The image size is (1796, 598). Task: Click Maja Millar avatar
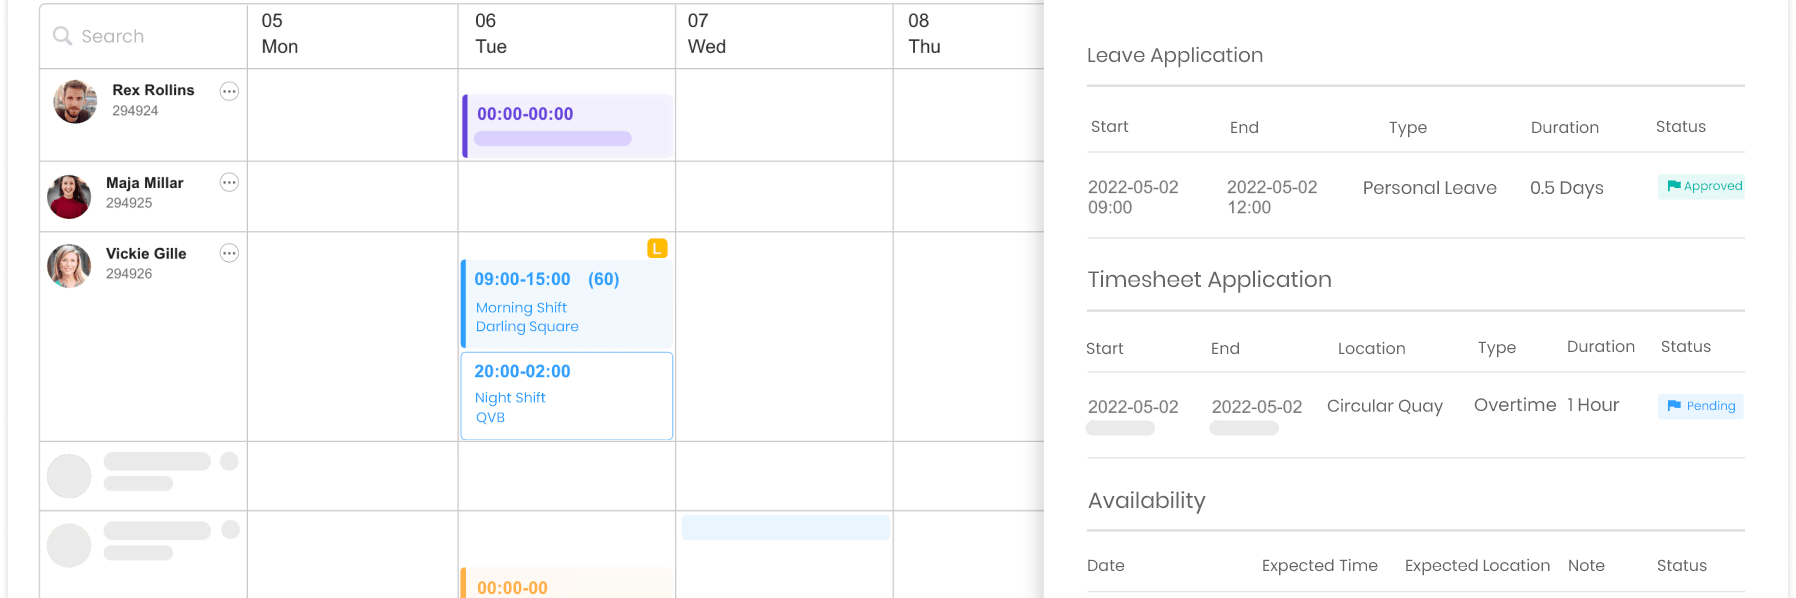point(69,196)
